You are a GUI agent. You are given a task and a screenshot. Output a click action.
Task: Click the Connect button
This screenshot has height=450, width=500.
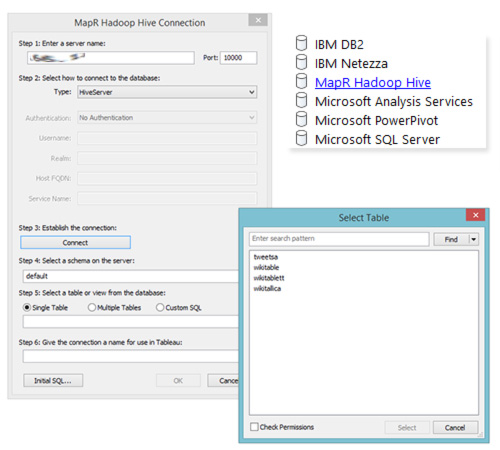[x=75, y=242]
